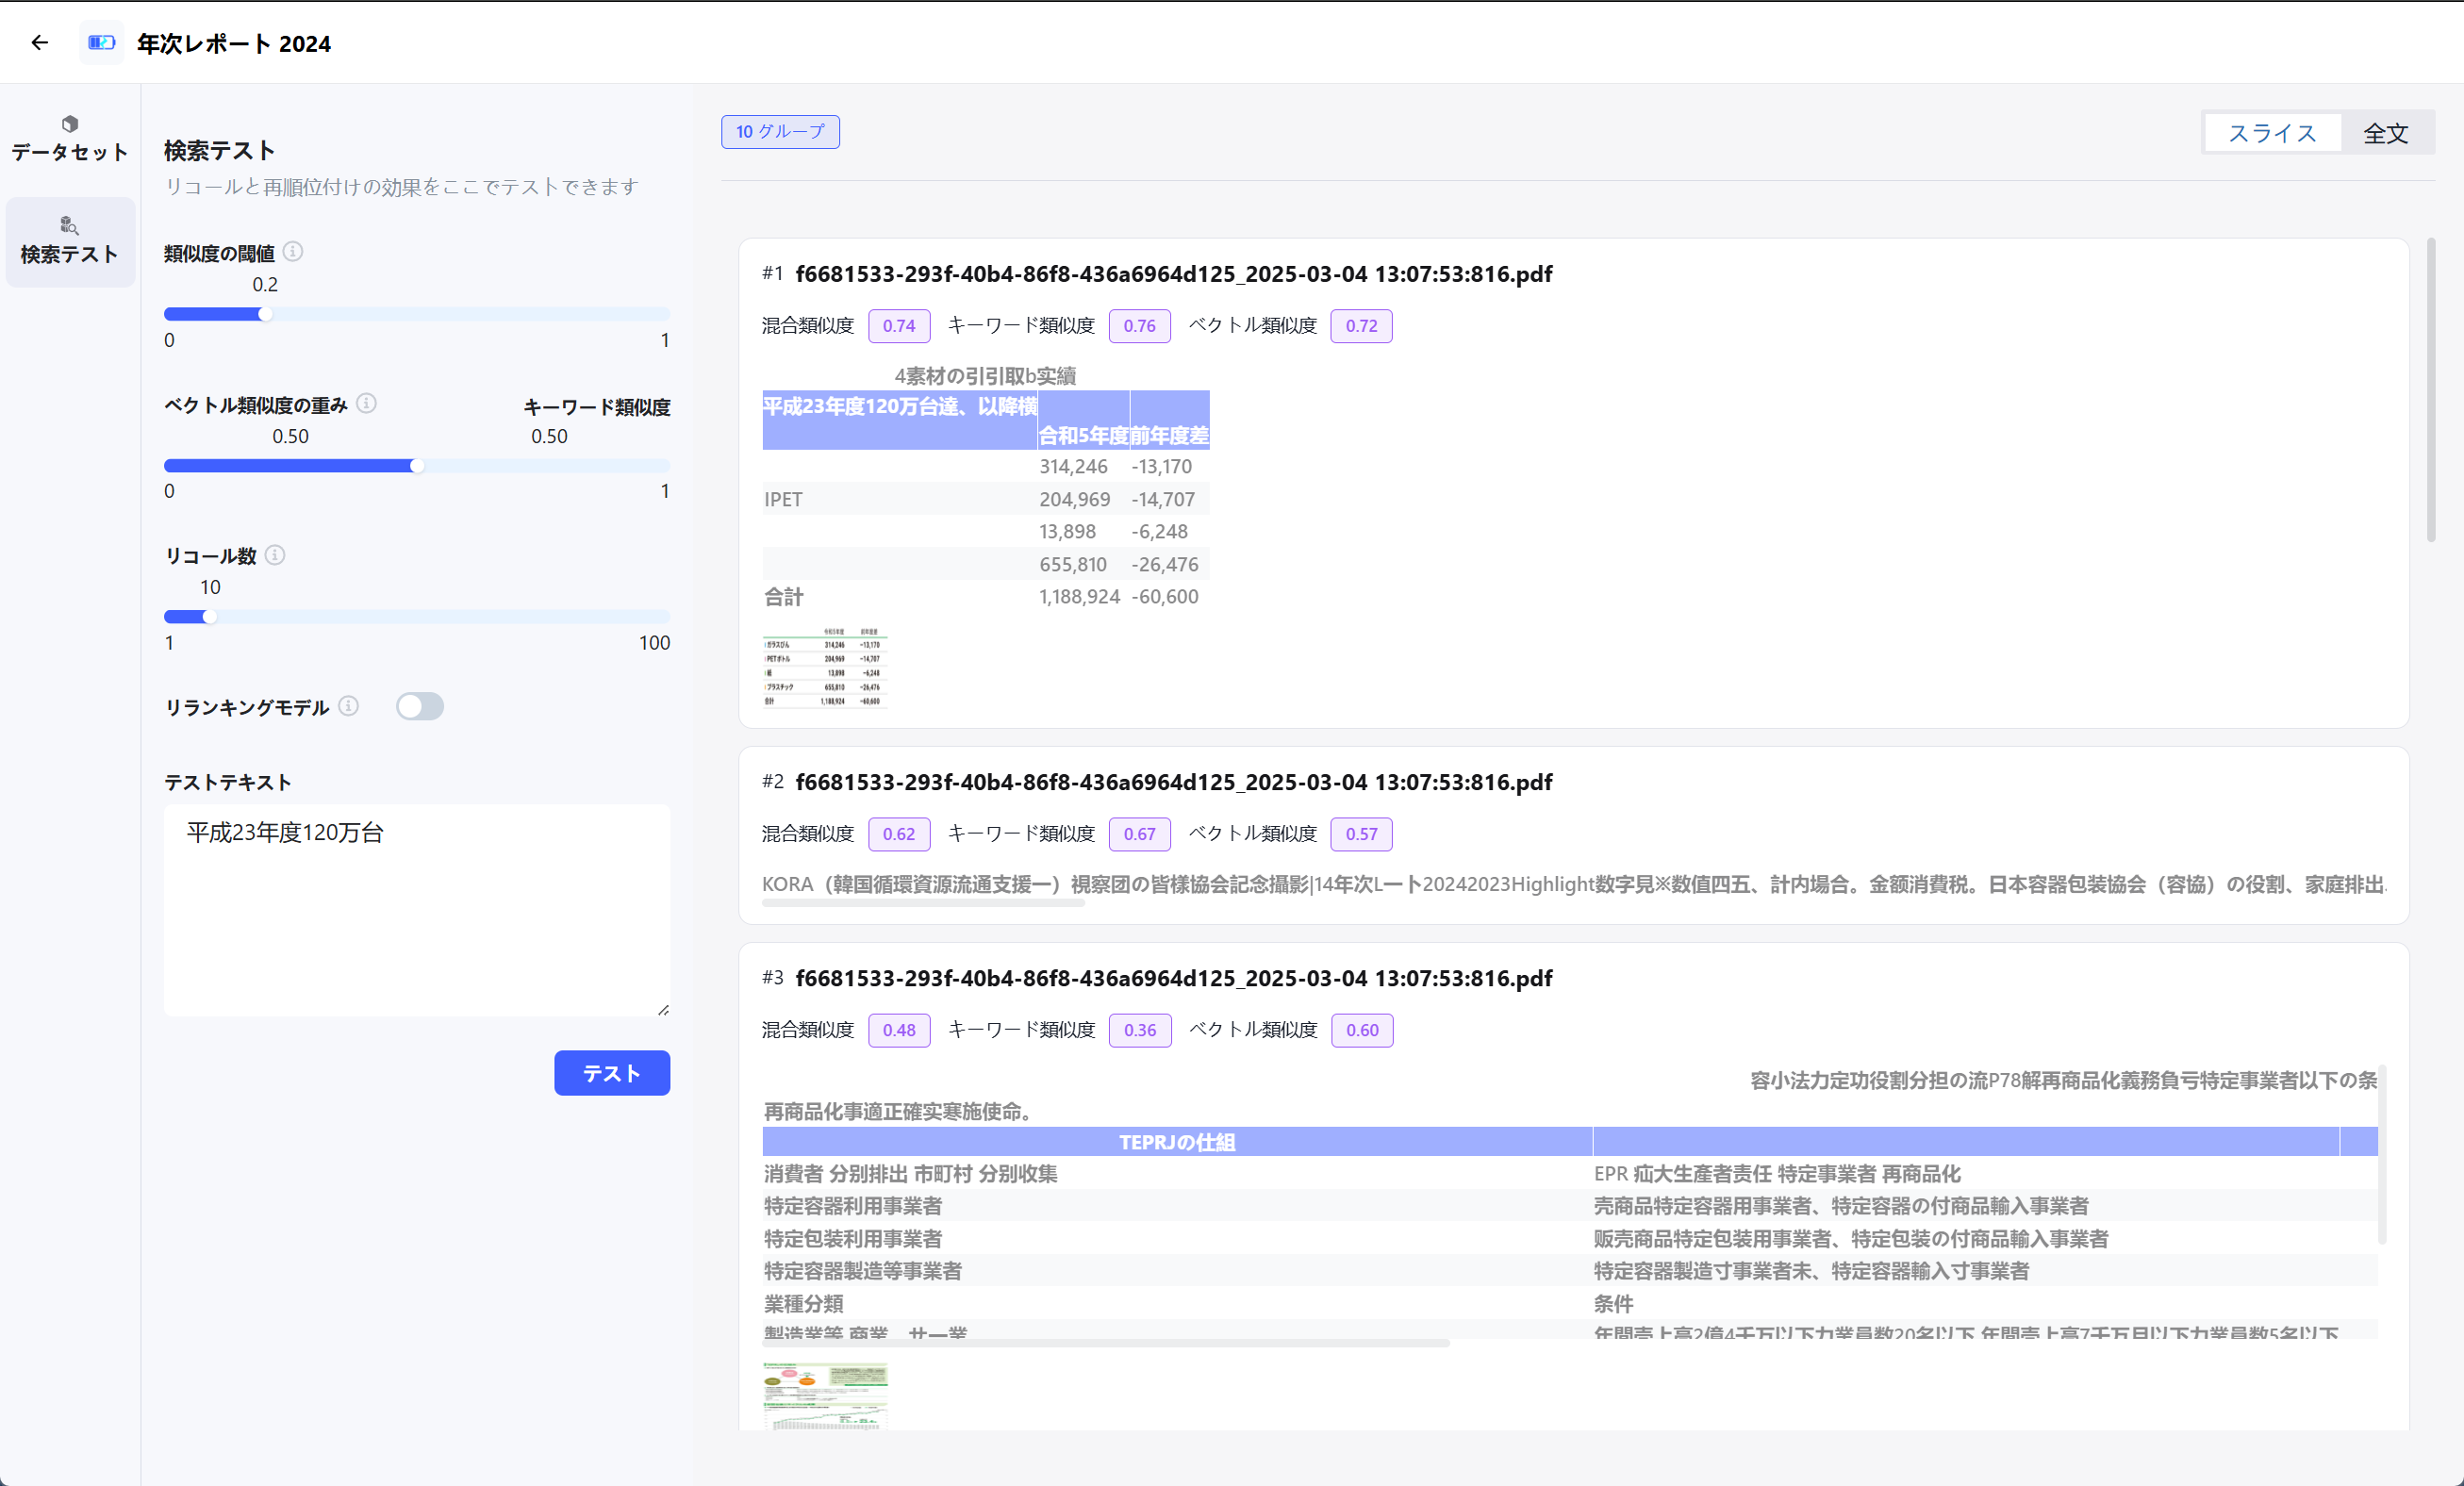Toggle the リランキングモデル switch
Viewport: 2464px width, 1486px height.
419,706
